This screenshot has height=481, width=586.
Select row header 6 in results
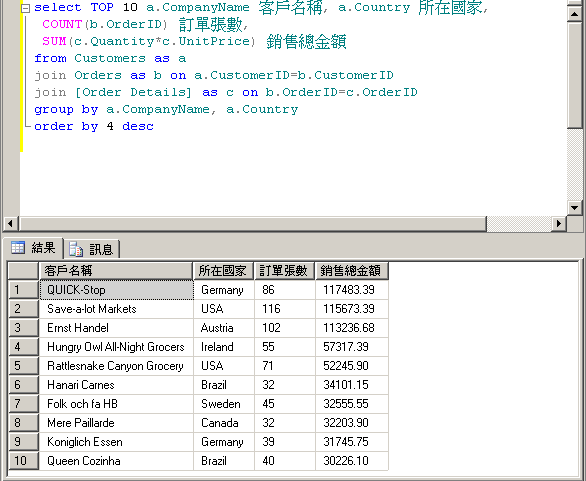(23, 385)
